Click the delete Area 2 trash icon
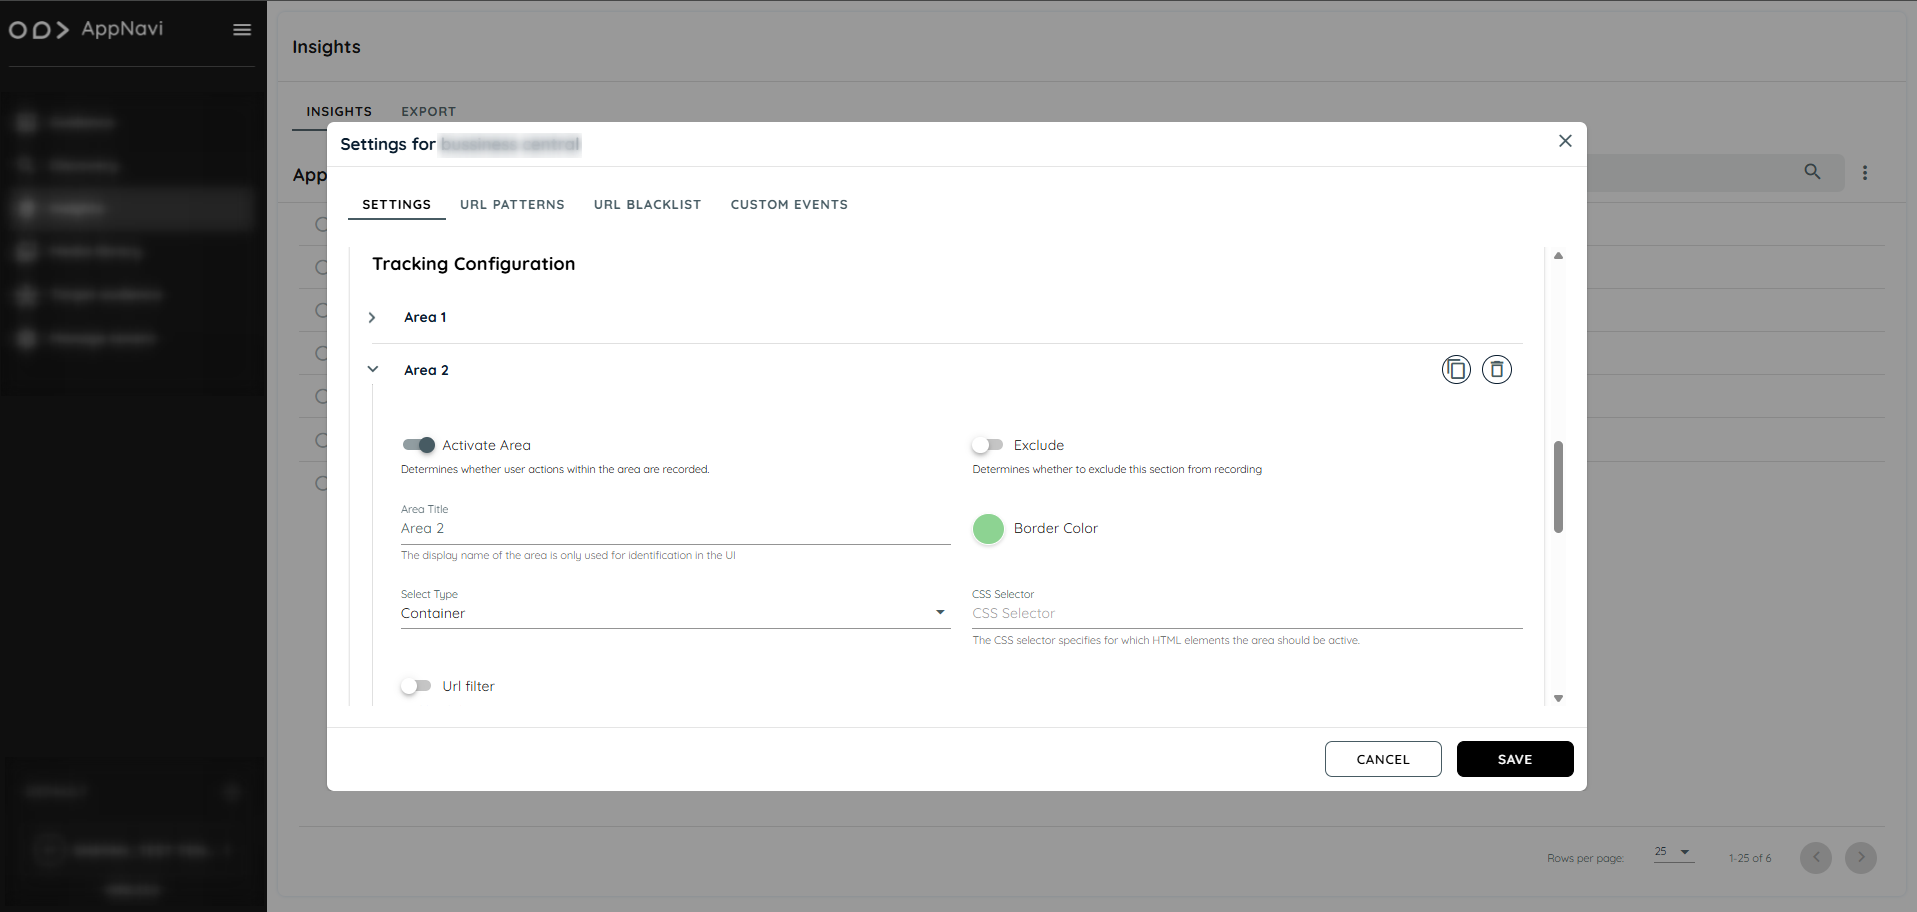Screen dimensions: 1917x912 (1496, 370)
